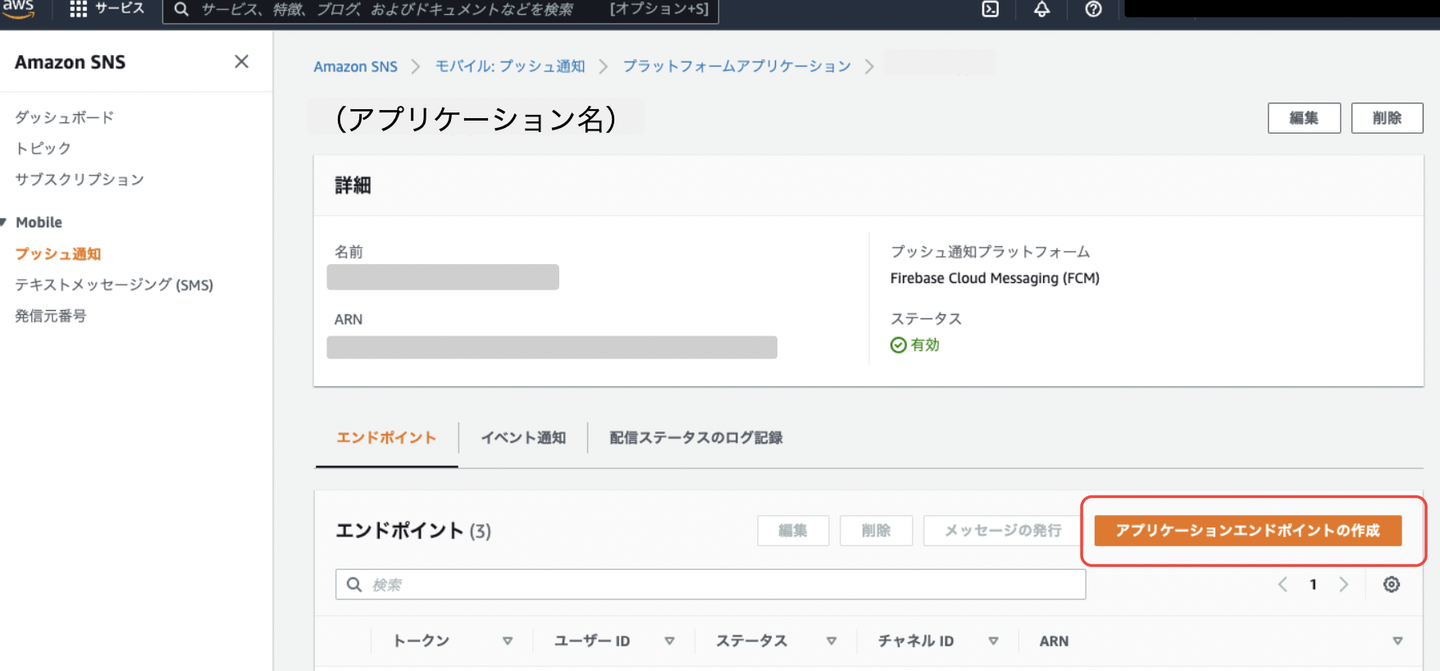Image resolution: width=1440 pixels, height=671 pixels.
Task: Click the notifications bell icon
Action: click(x=1041, y=9)
